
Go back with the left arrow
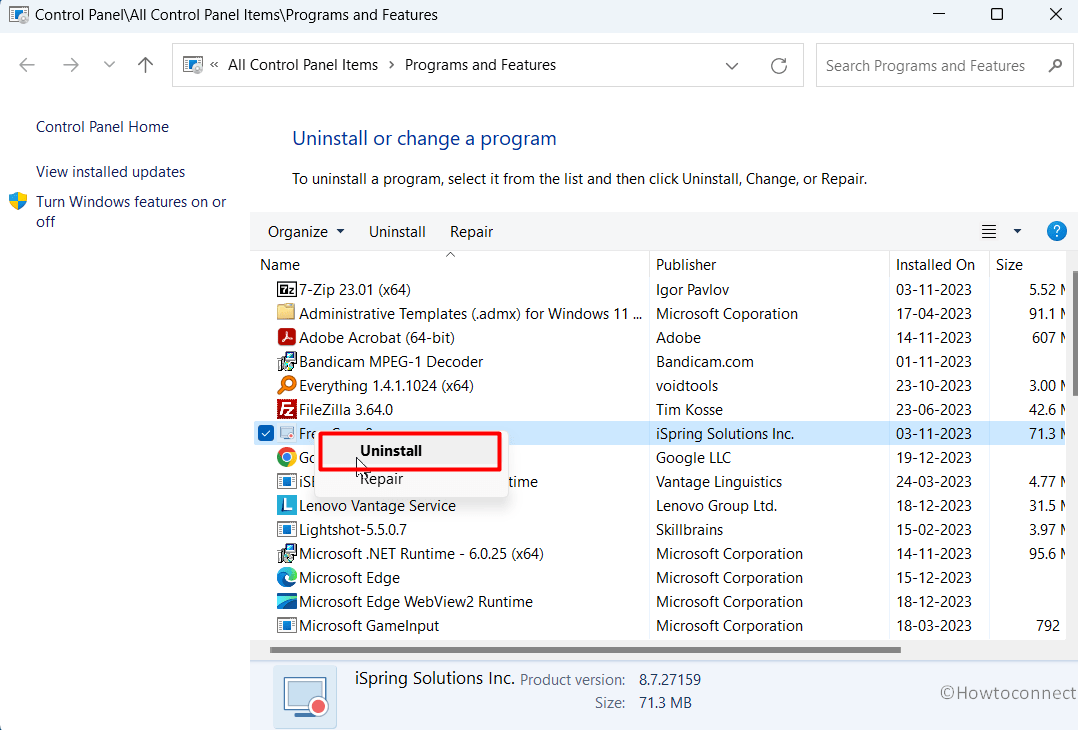point(27,65)
